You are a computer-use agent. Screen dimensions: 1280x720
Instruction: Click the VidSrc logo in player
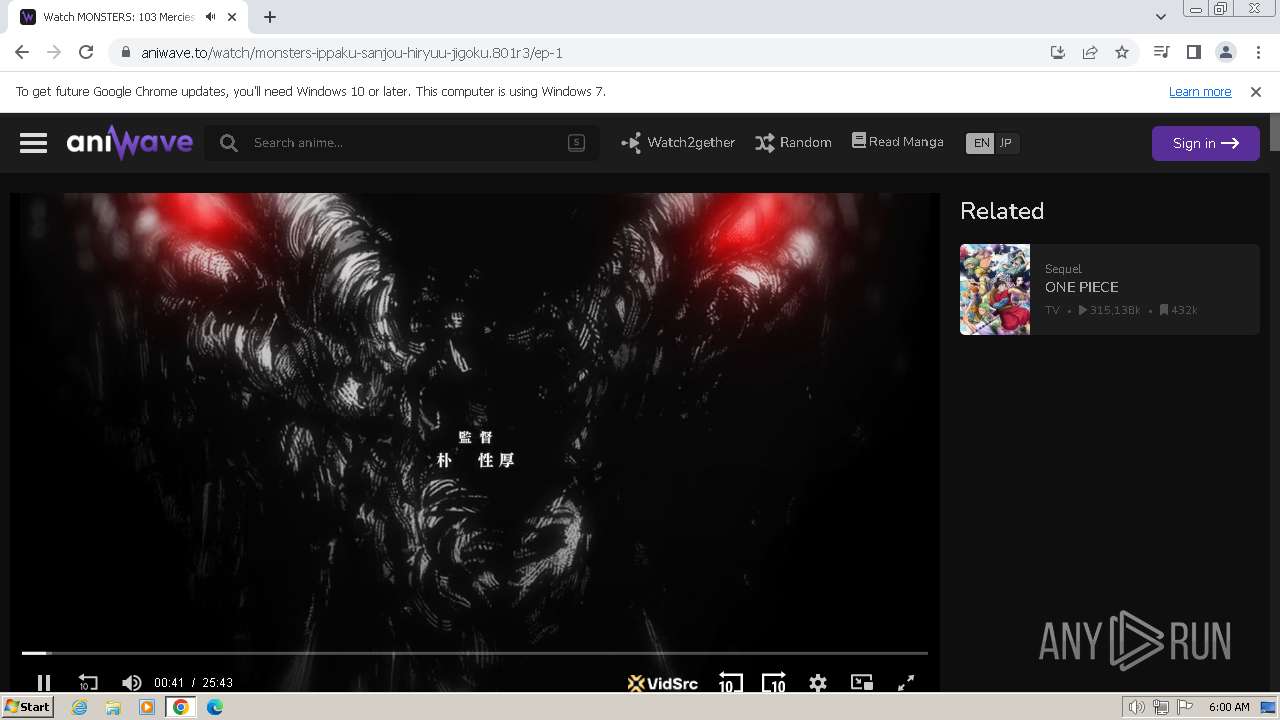click(x=663, y=683)
